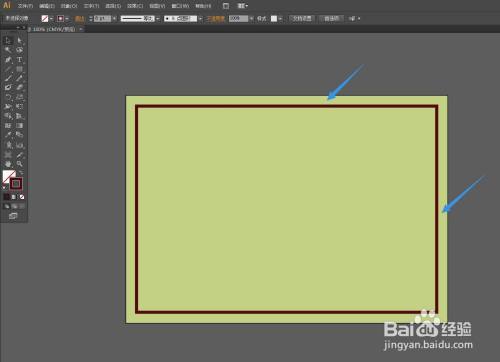Open the 视图(V) View menu
This screenshot has width=500, height=362.
coord(157,6)
